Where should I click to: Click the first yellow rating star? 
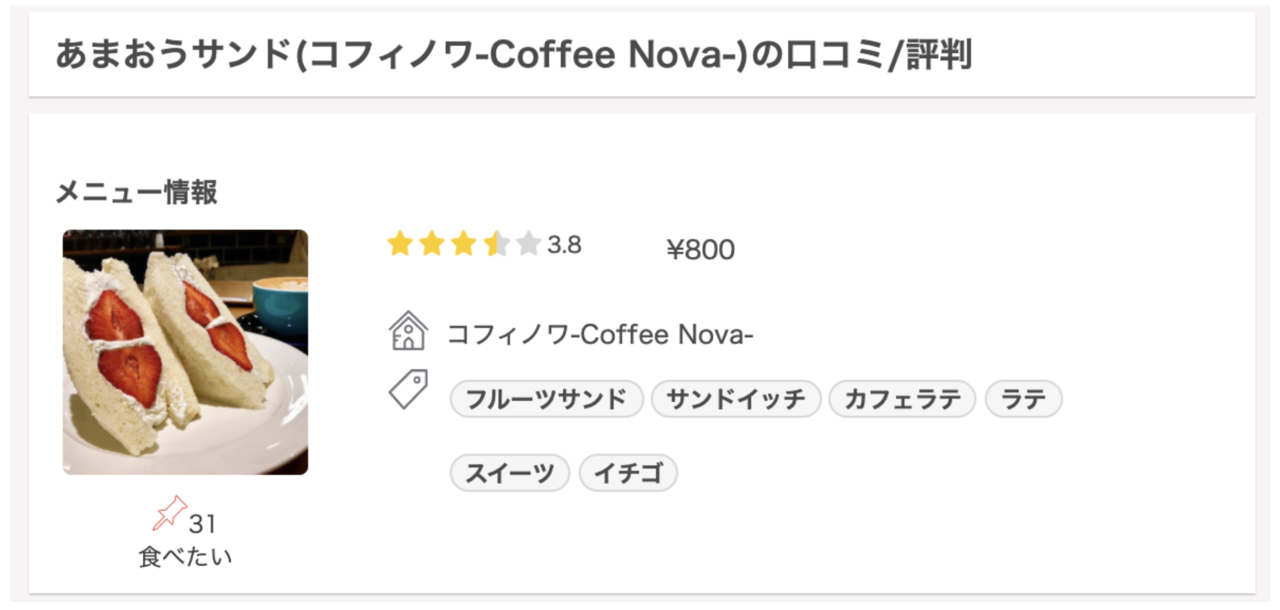click(x=400, y=244)
